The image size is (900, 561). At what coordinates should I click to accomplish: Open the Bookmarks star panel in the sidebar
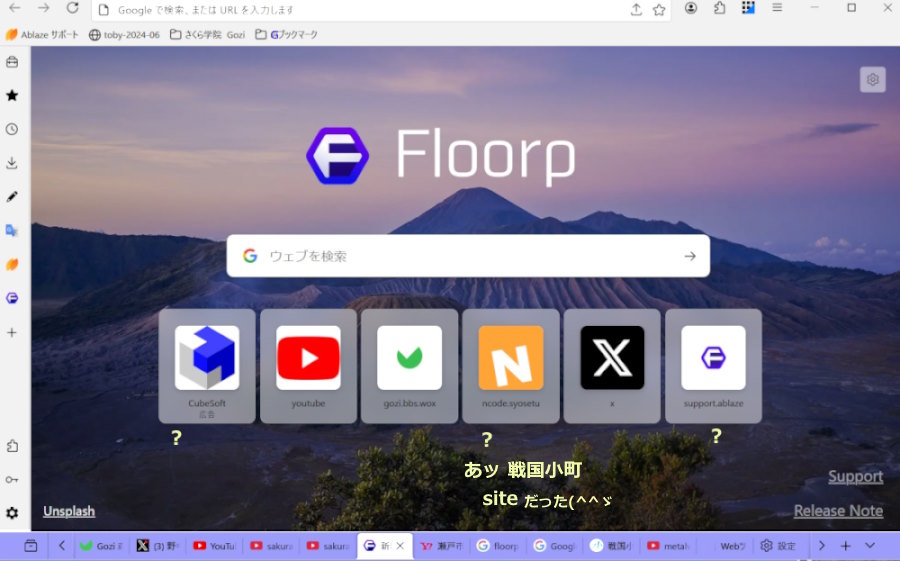12,96
